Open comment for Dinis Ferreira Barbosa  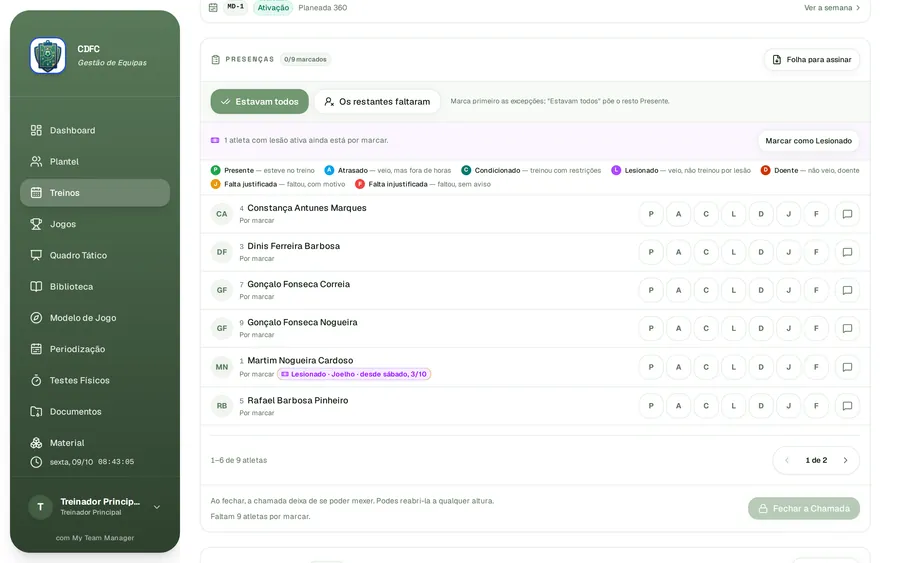pyautogui.click(x=847, y=252)
